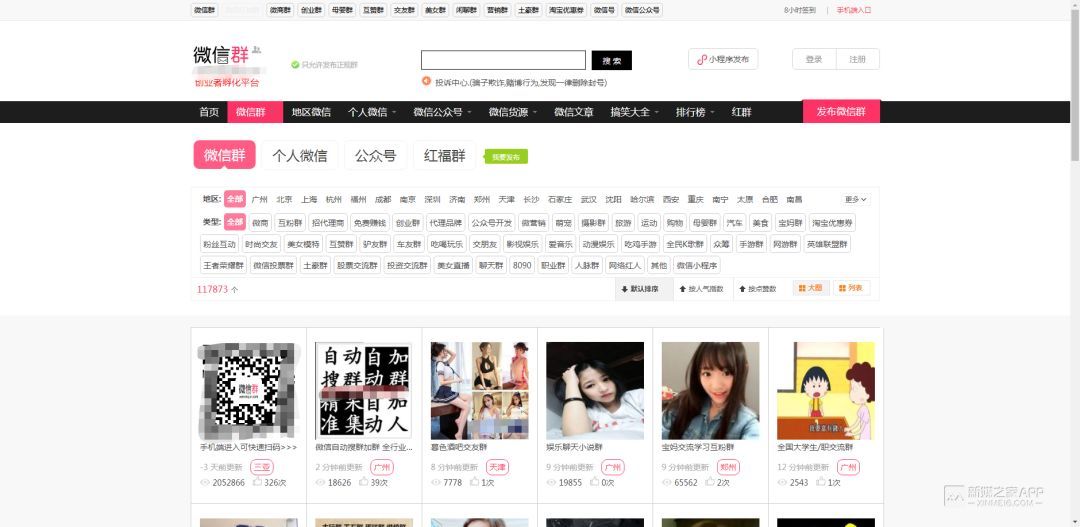Click the 天津 location tag
The image size is (1080, 527).
(x=497, y=467)
